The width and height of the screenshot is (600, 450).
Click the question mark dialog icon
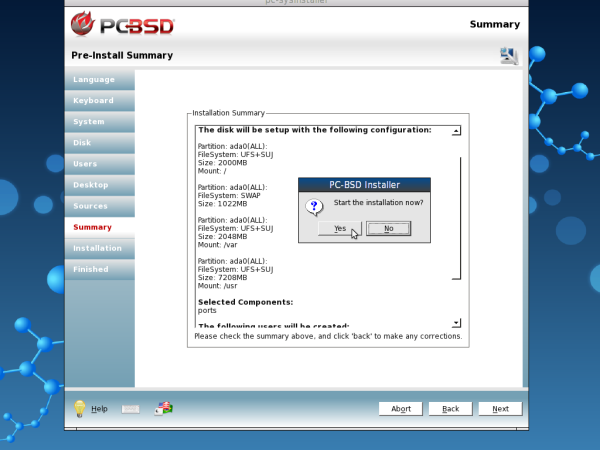click(x=314, y=207)
